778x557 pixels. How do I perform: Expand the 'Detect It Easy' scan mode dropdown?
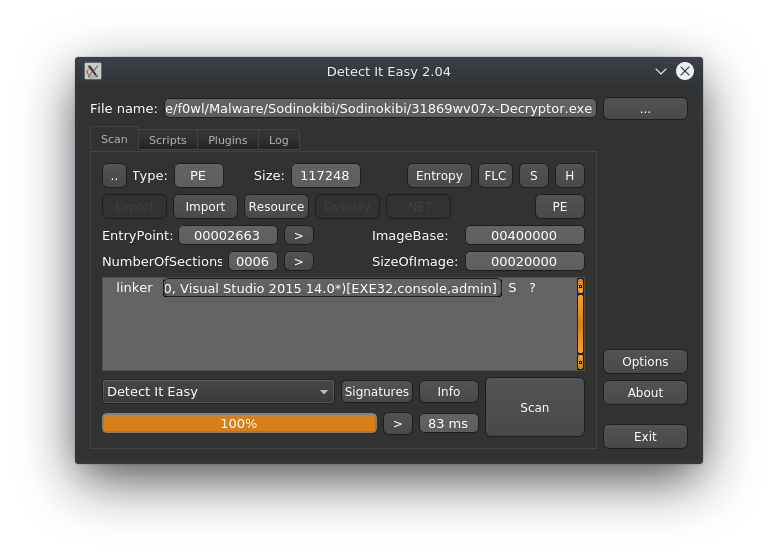[218, 392]
